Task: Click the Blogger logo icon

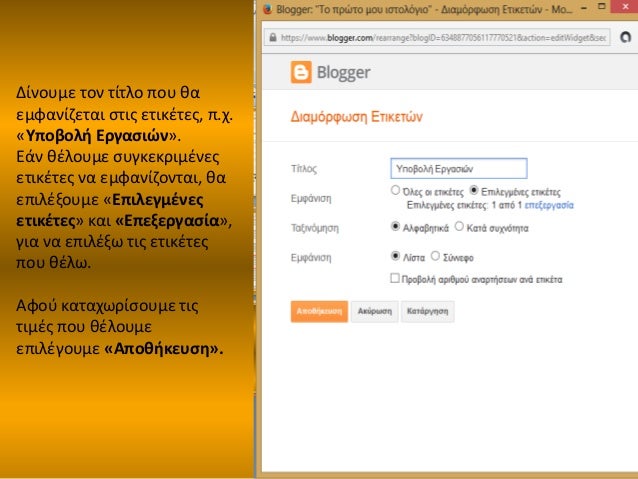Action: pyautogui.click(x=301, y=72)
